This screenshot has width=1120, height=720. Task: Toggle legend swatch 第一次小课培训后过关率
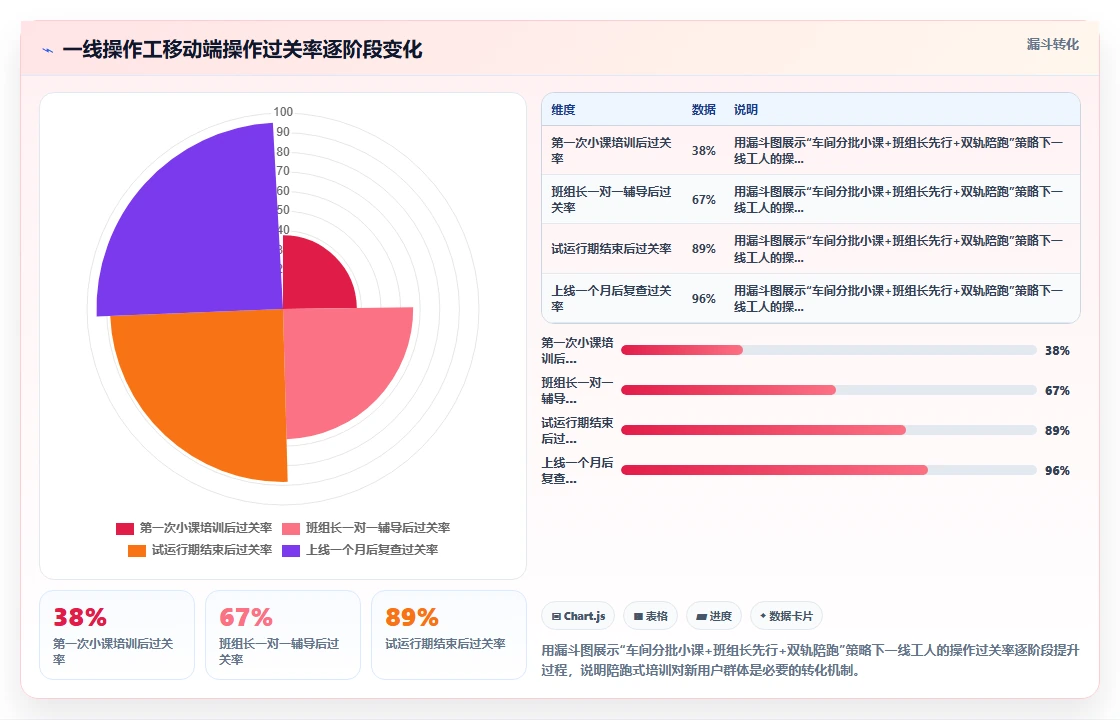click(125, 529)
